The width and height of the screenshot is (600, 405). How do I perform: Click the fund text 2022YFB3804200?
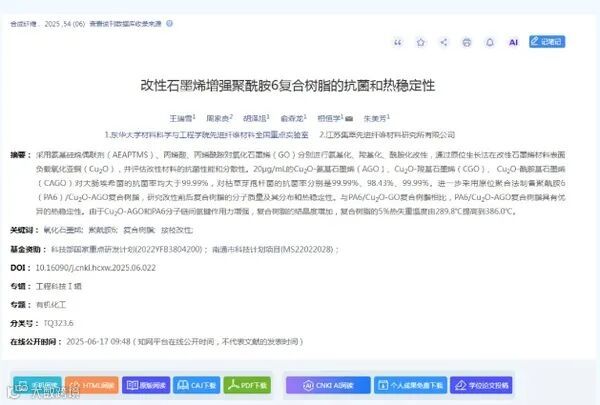[169, 249]
